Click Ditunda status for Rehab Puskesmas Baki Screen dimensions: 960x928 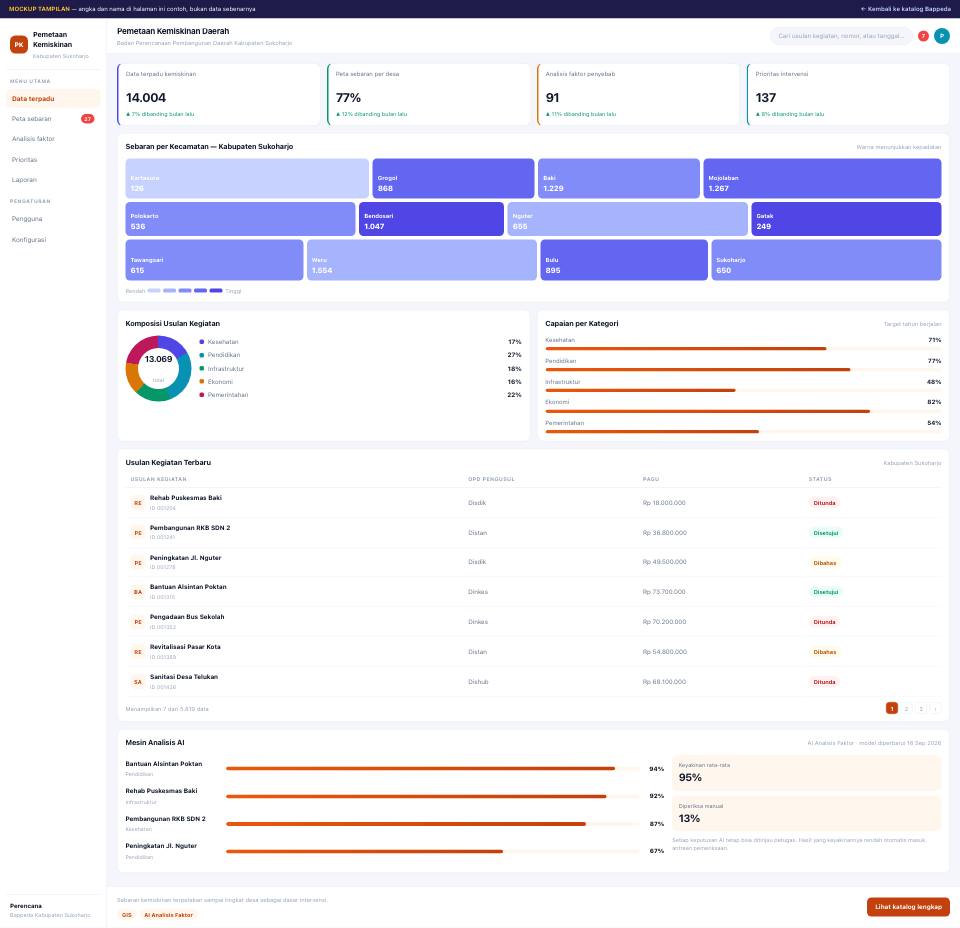point(824,503)
